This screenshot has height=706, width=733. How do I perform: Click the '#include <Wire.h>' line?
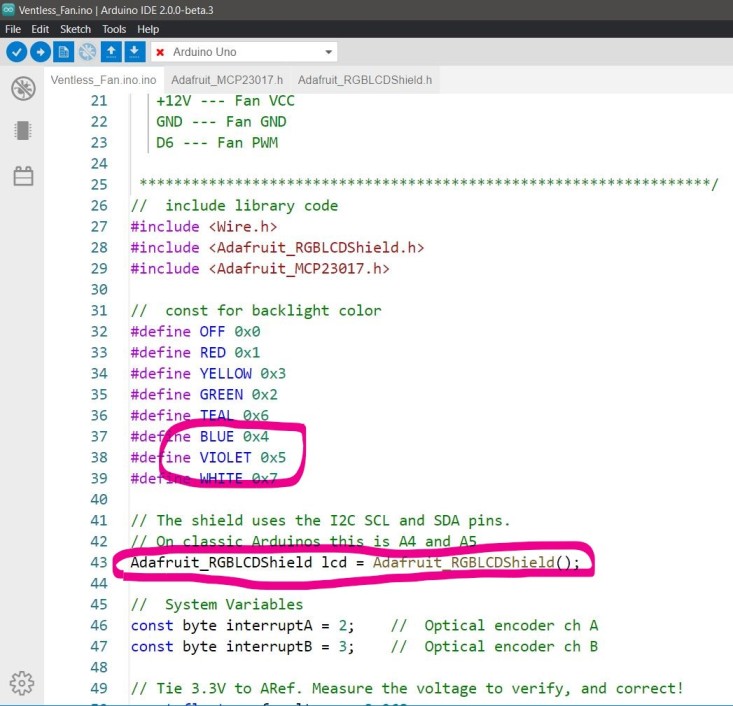click(x=204, y=227)
